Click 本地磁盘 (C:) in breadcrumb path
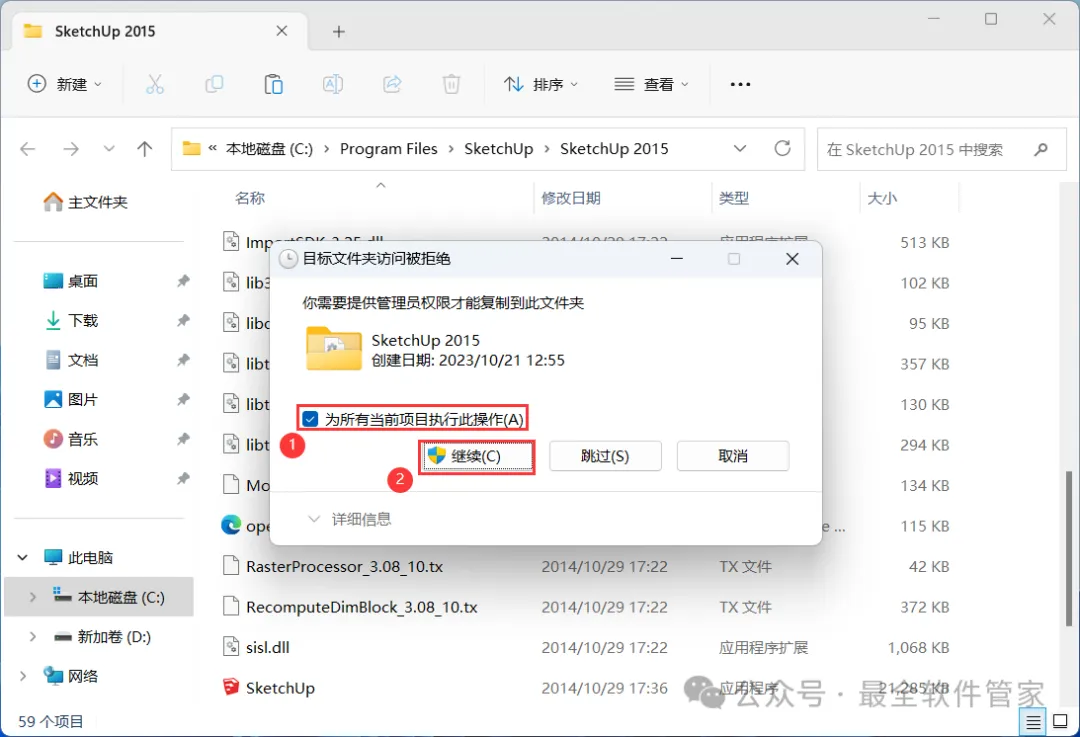1080x737 pixels. (x=269, y=149)
